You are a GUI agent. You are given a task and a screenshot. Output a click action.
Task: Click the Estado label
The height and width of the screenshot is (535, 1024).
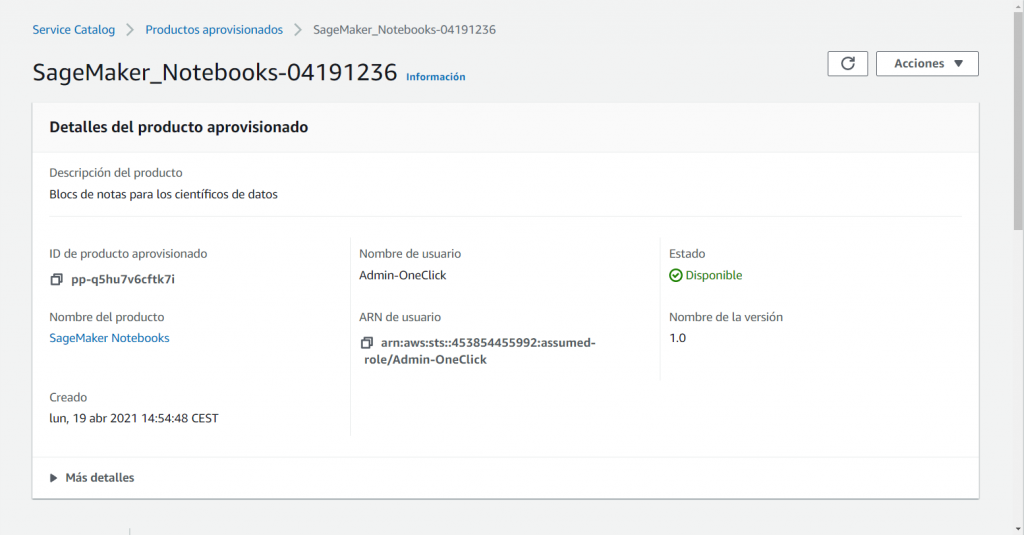pyautogui.click(x=687, y=253)
